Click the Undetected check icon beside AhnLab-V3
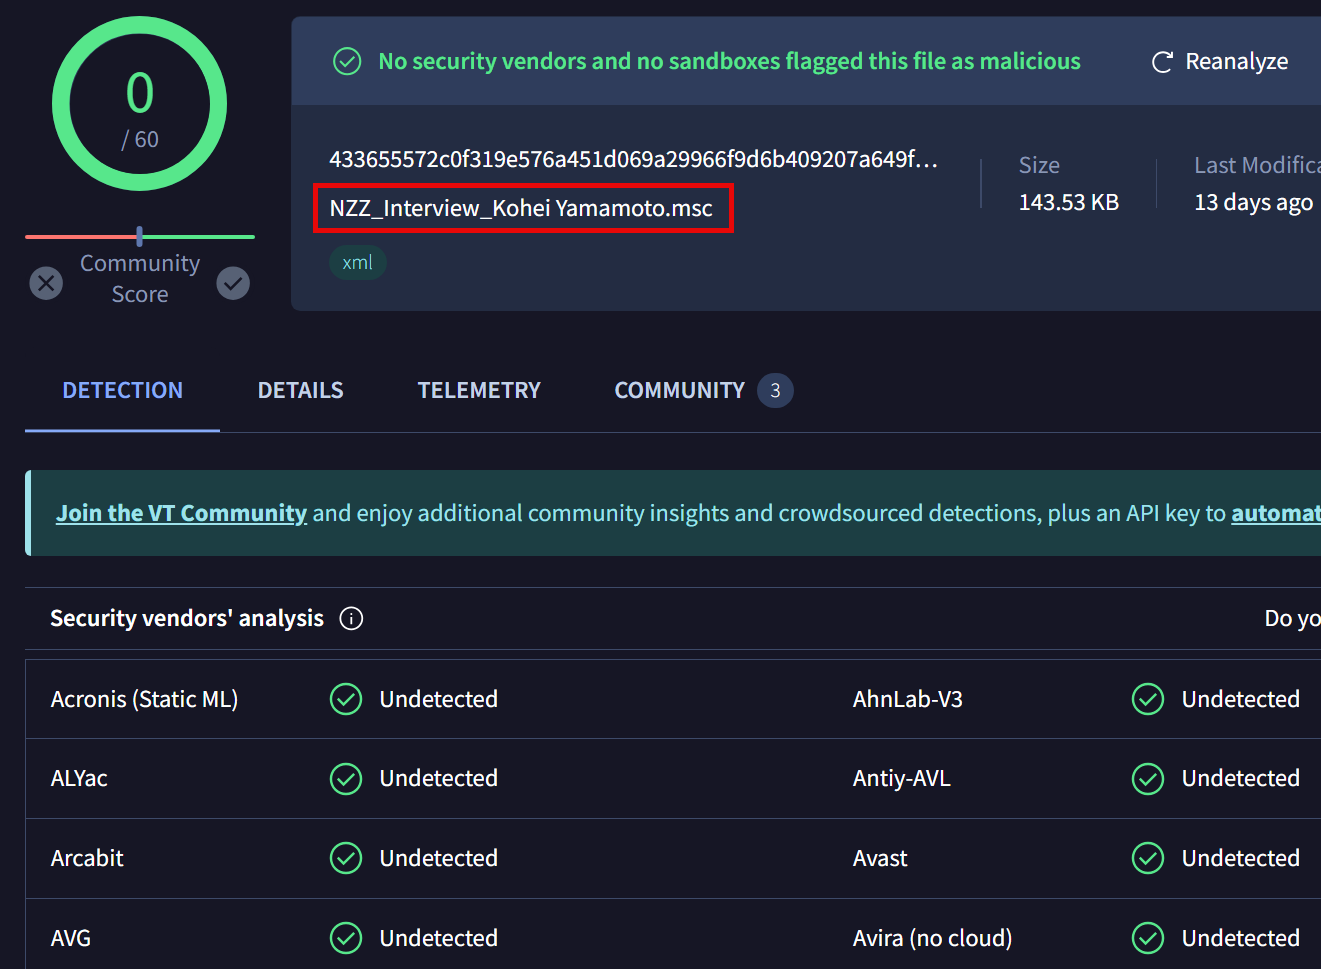Viewport: 1321px width, 969px height. point(1147,699)
